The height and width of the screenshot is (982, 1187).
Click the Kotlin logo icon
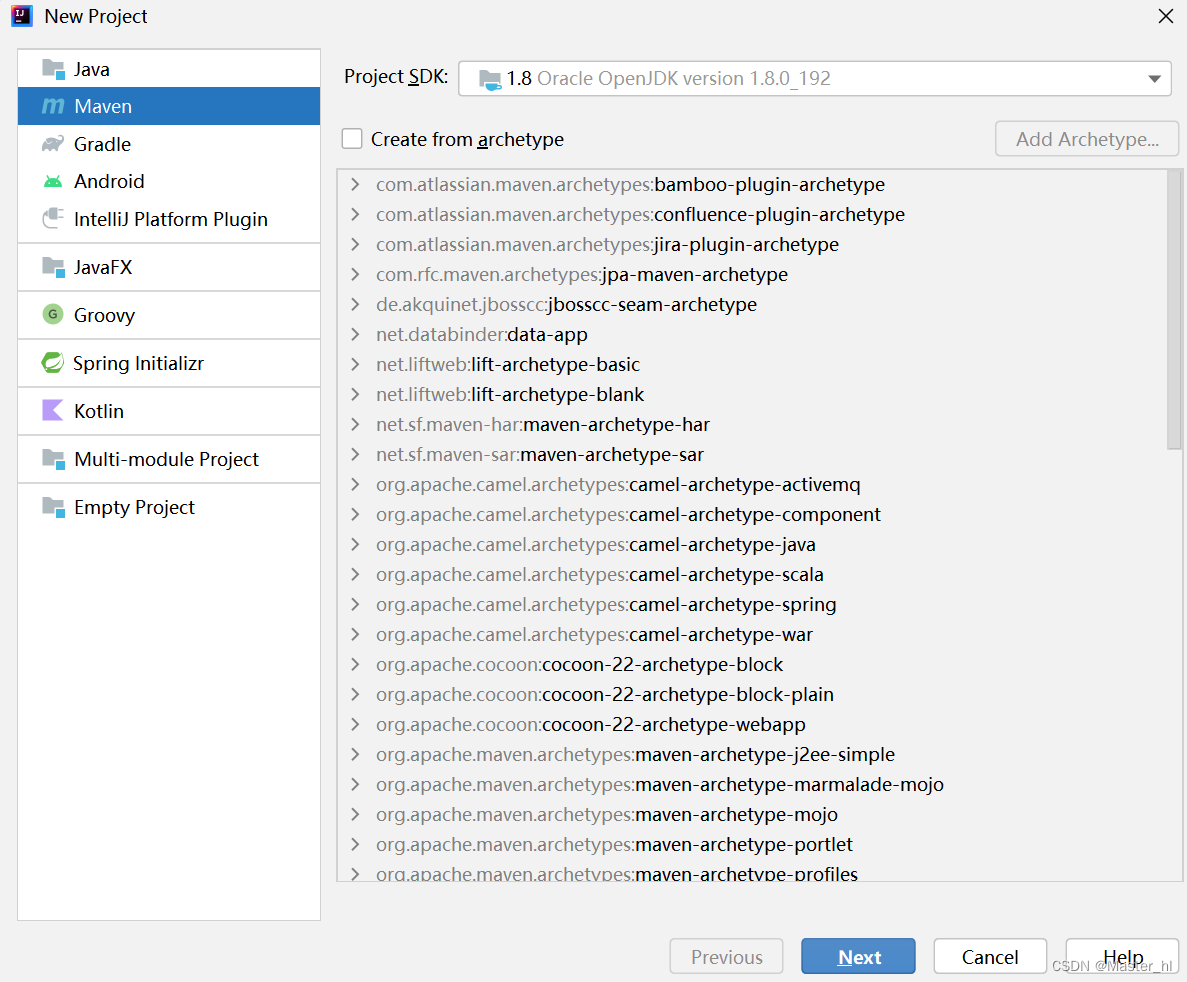tap(53, 410)
